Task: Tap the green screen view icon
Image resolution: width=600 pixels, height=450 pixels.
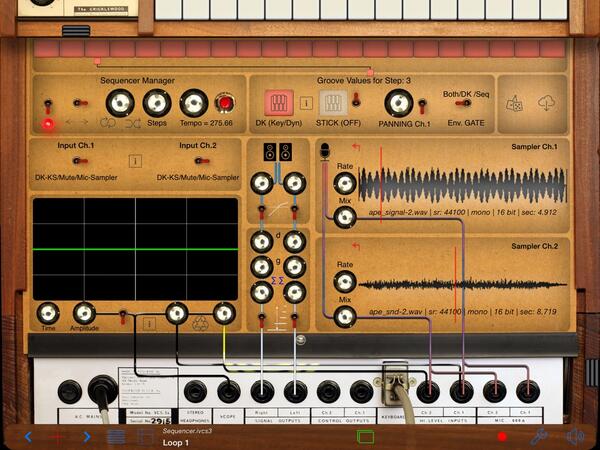Action: coord(365,437)
